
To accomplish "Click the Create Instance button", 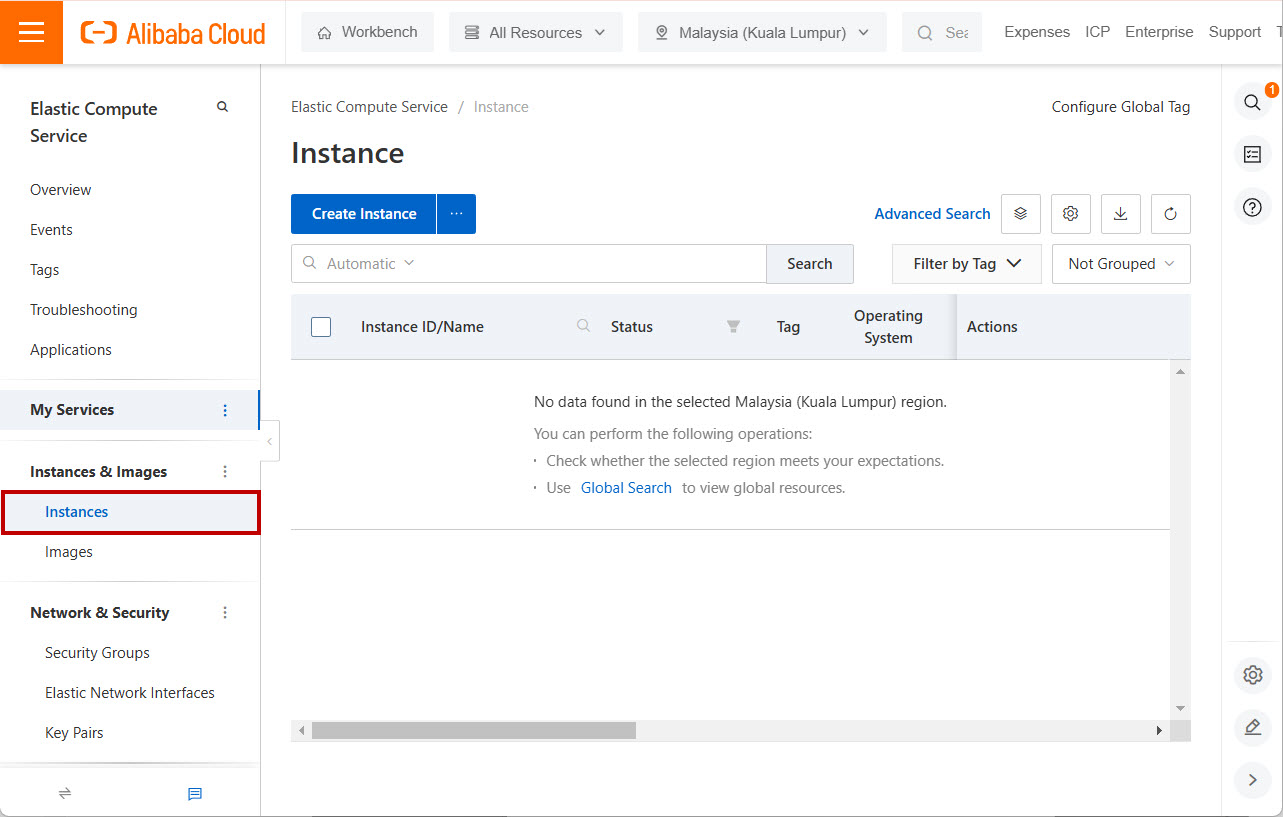I will tap(364, 214).
